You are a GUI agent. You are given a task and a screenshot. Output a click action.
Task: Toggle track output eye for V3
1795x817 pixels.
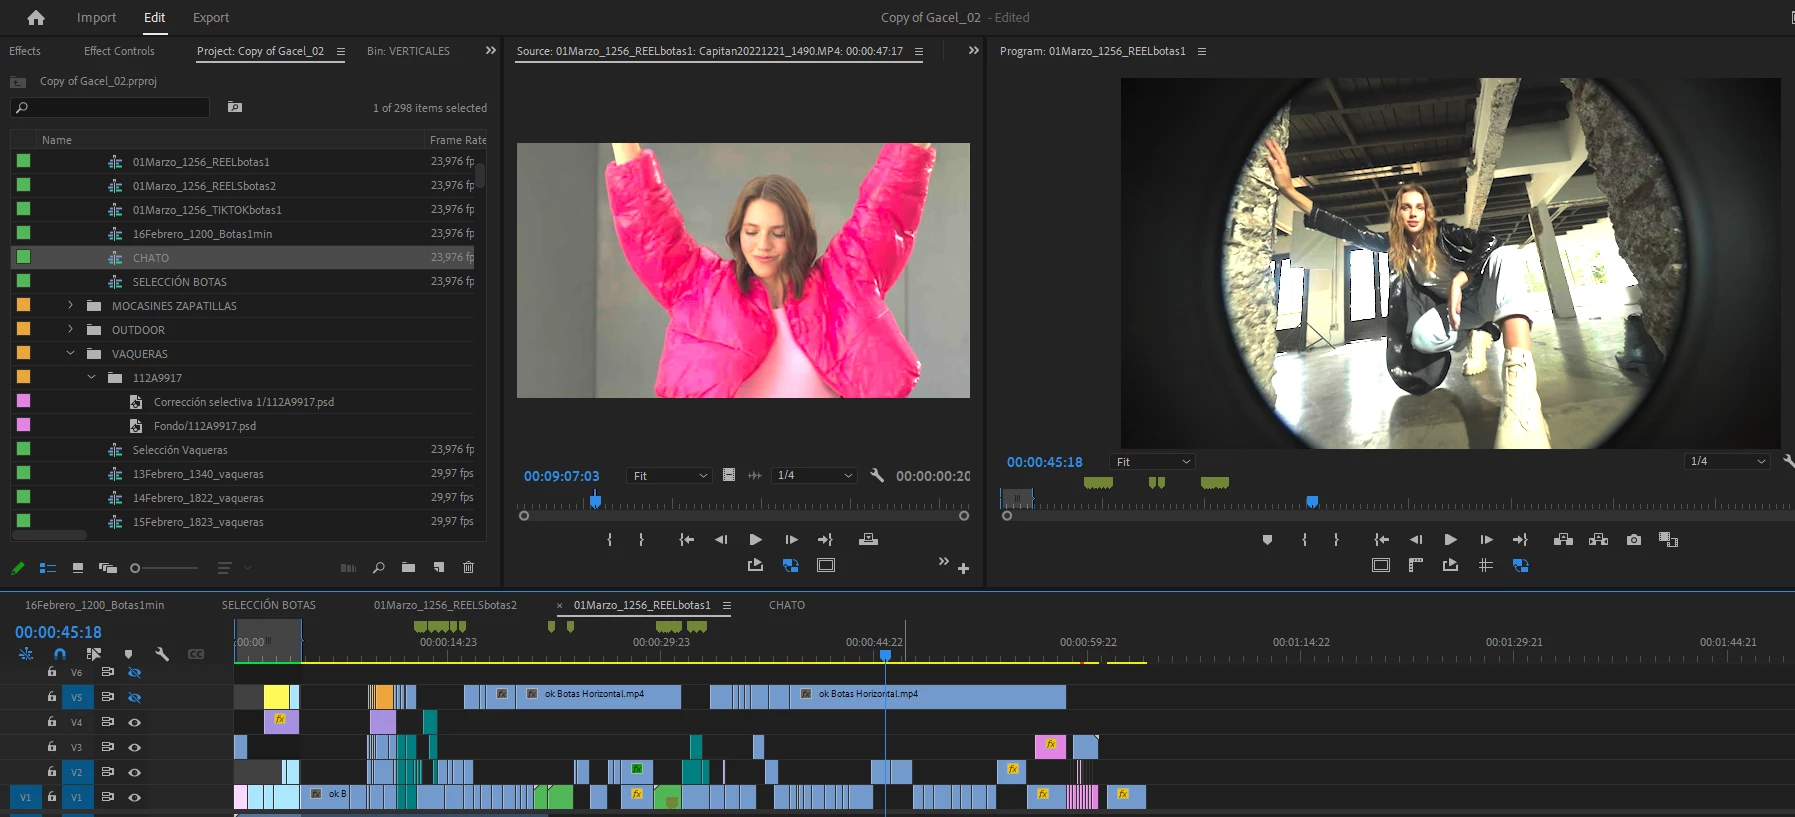(x=134, y=747)
